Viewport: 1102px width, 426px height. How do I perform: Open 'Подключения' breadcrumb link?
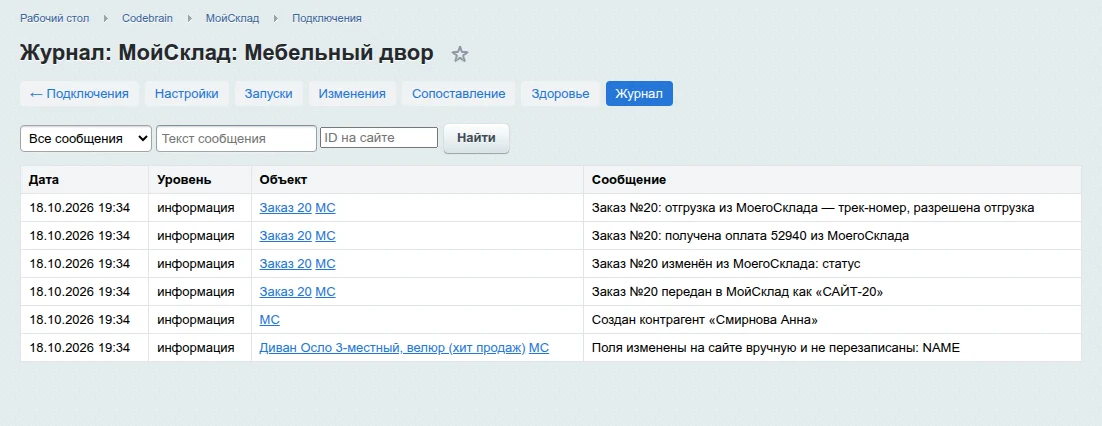(327, 18)
